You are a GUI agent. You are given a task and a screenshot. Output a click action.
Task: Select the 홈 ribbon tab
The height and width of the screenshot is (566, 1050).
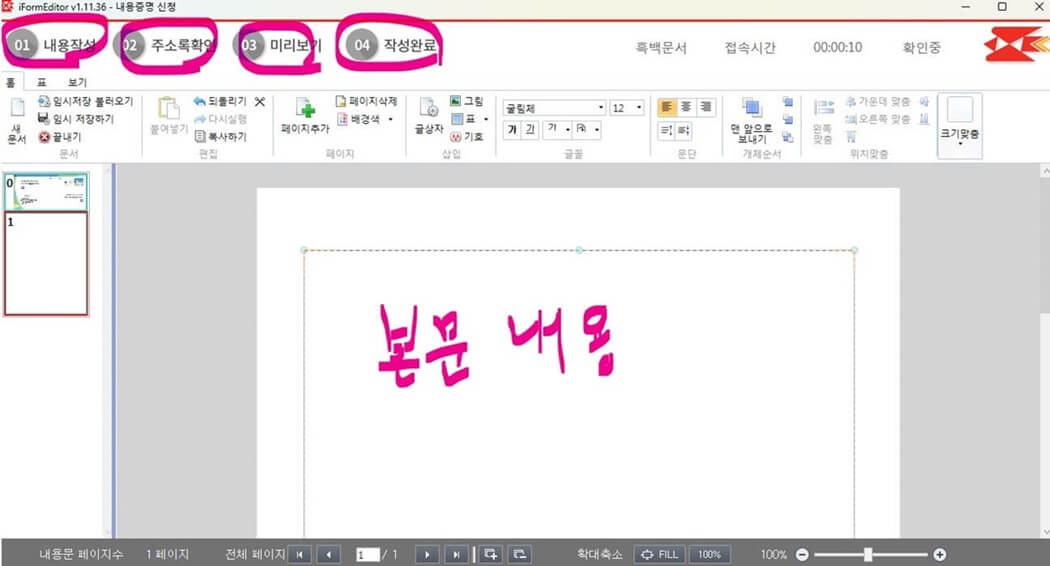click(x=11, y=82)
